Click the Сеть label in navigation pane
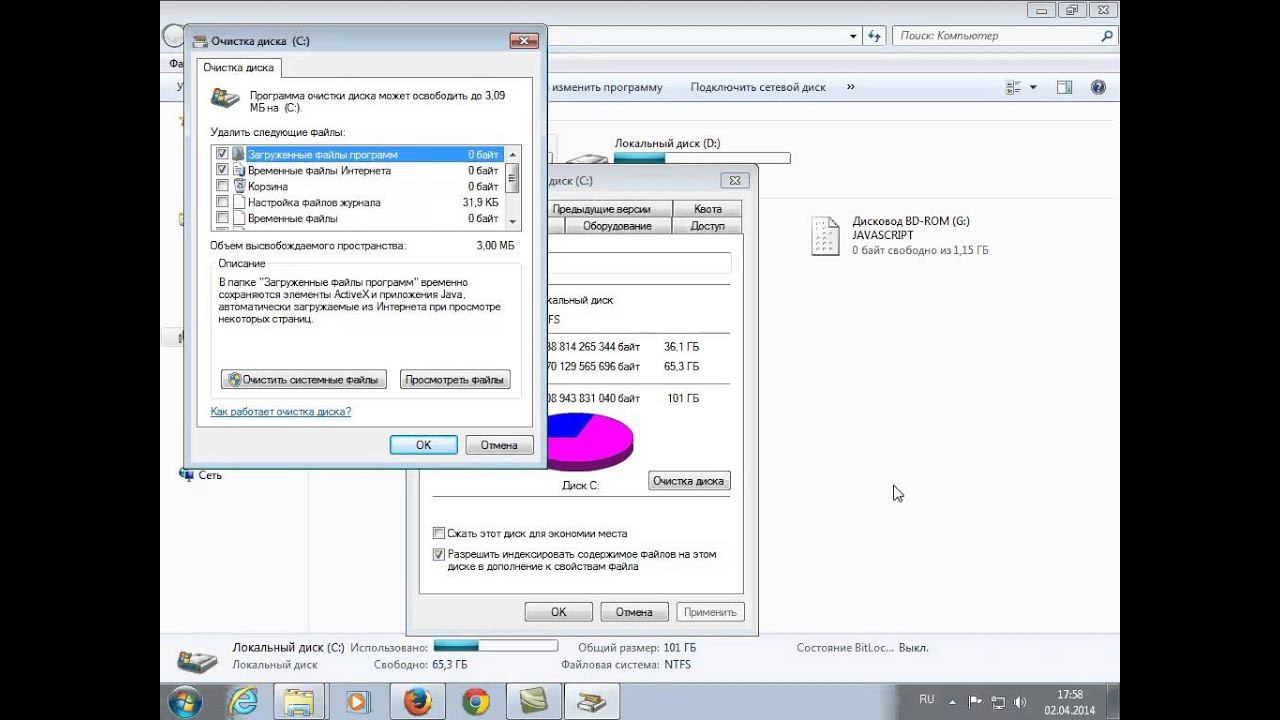This screenshot has height=720, width=1280. [210, 475]
